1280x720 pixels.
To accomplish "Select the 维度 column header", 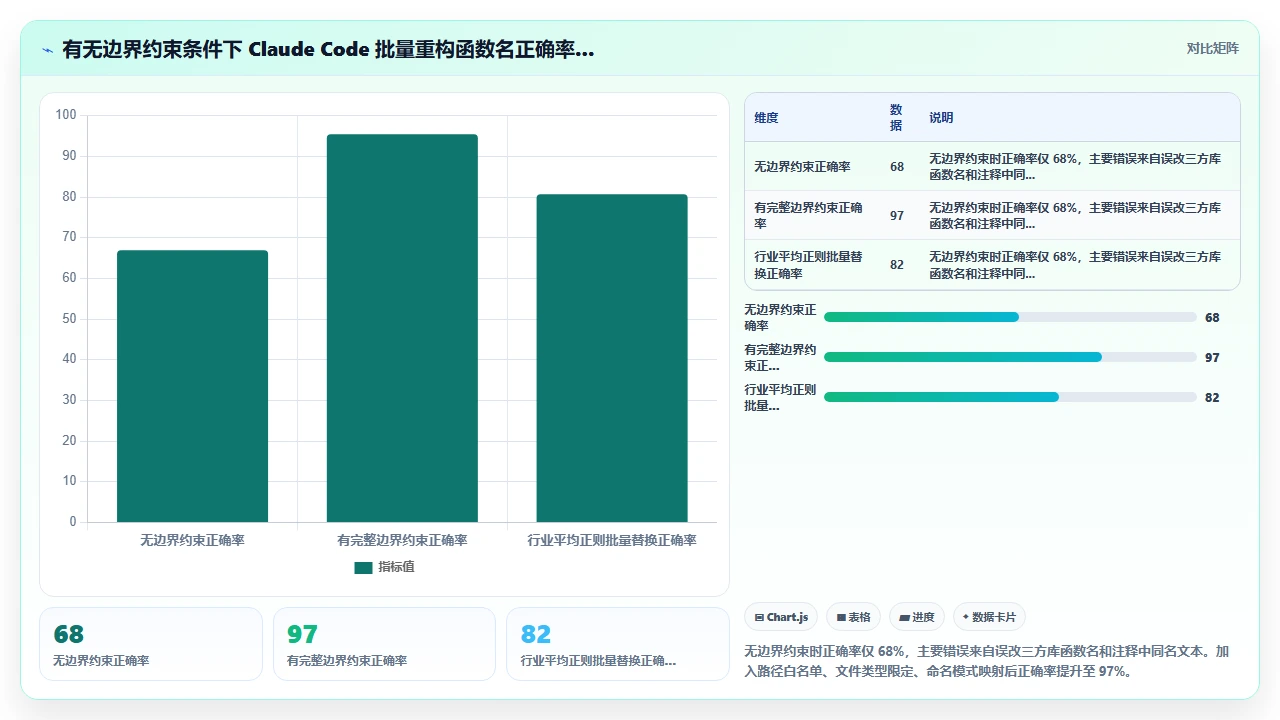I will click(x=766, y=118).
